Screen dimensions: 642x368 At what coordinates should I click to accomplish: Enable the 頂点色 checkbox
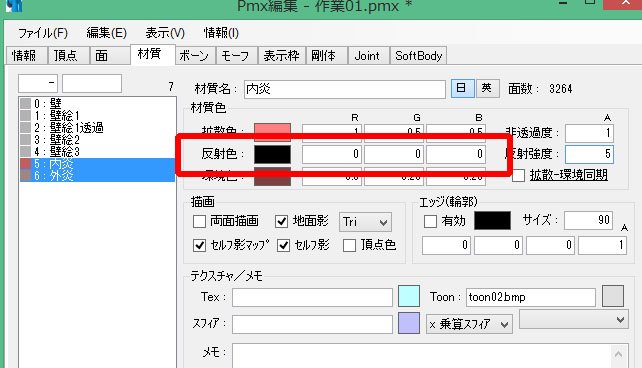[x=349, y=245]
